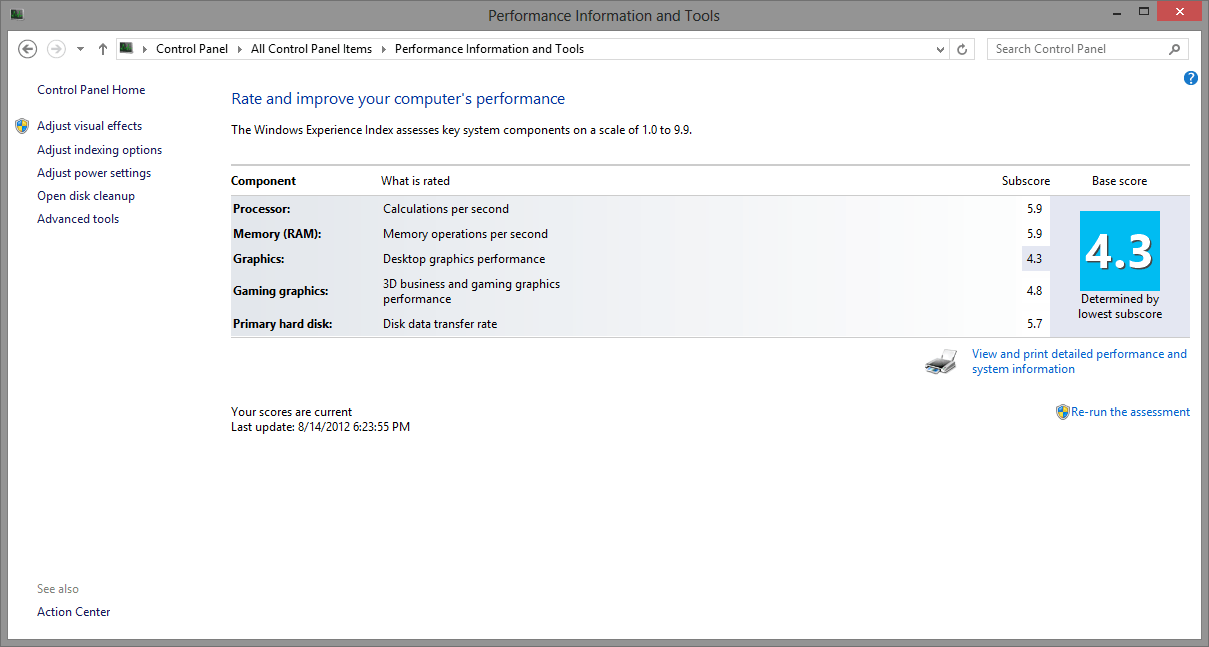1209x647 pixels.
Task: Expand the chevron after All Control Panel Items
Action: tap(383, 49)
